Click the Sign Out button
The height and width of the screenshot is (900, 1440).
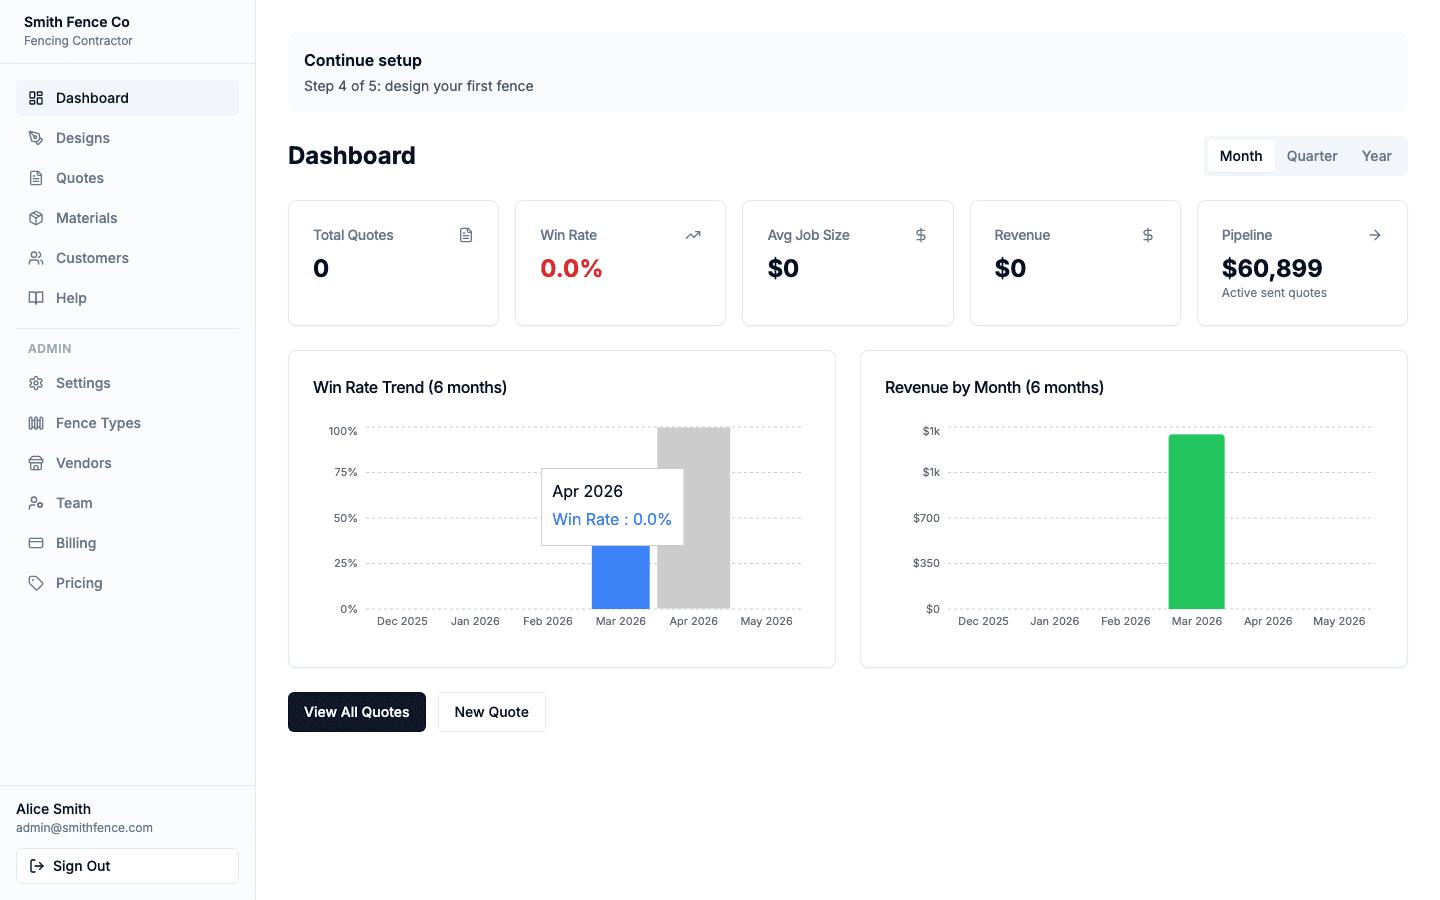coord(127,866)
